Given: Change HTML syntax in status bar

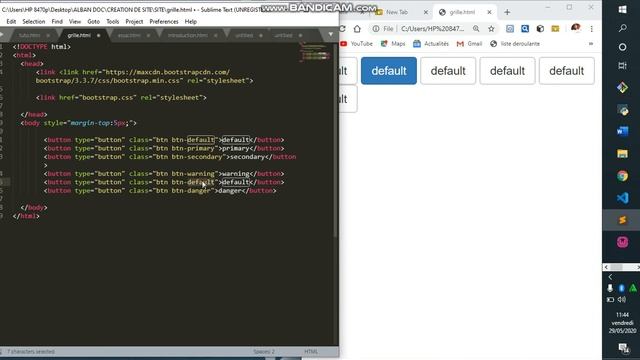Looking at the screenshot, I should tap(311, 351).
